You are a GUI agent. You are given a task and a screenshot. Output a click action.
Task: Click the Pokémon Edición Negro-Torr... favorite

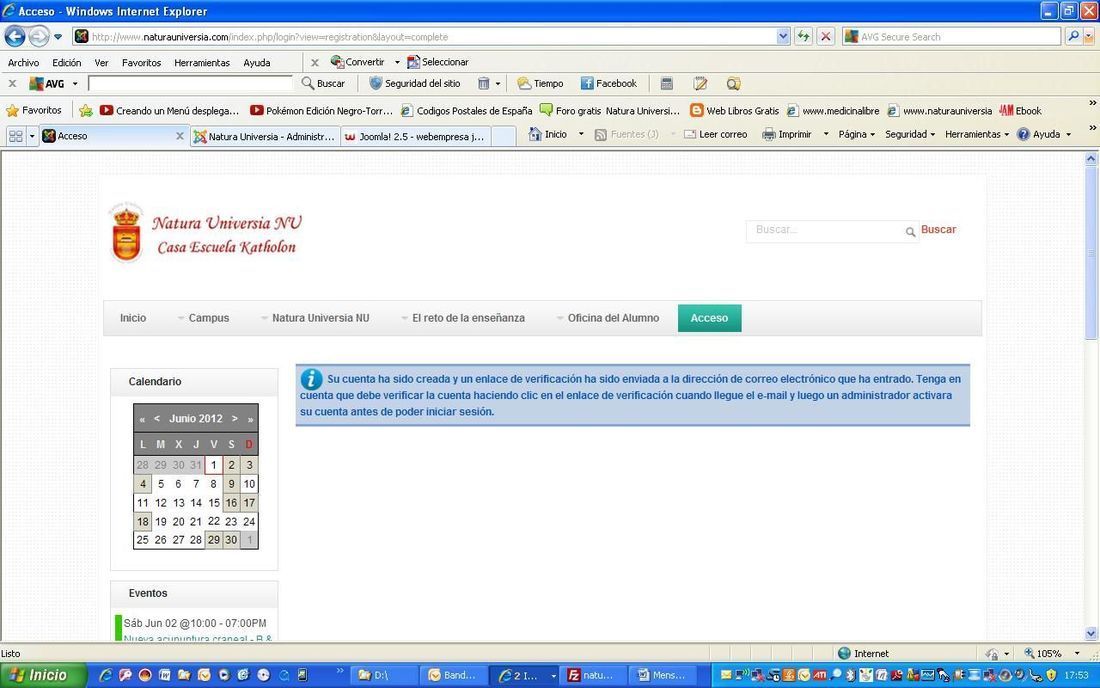point(321,111)
